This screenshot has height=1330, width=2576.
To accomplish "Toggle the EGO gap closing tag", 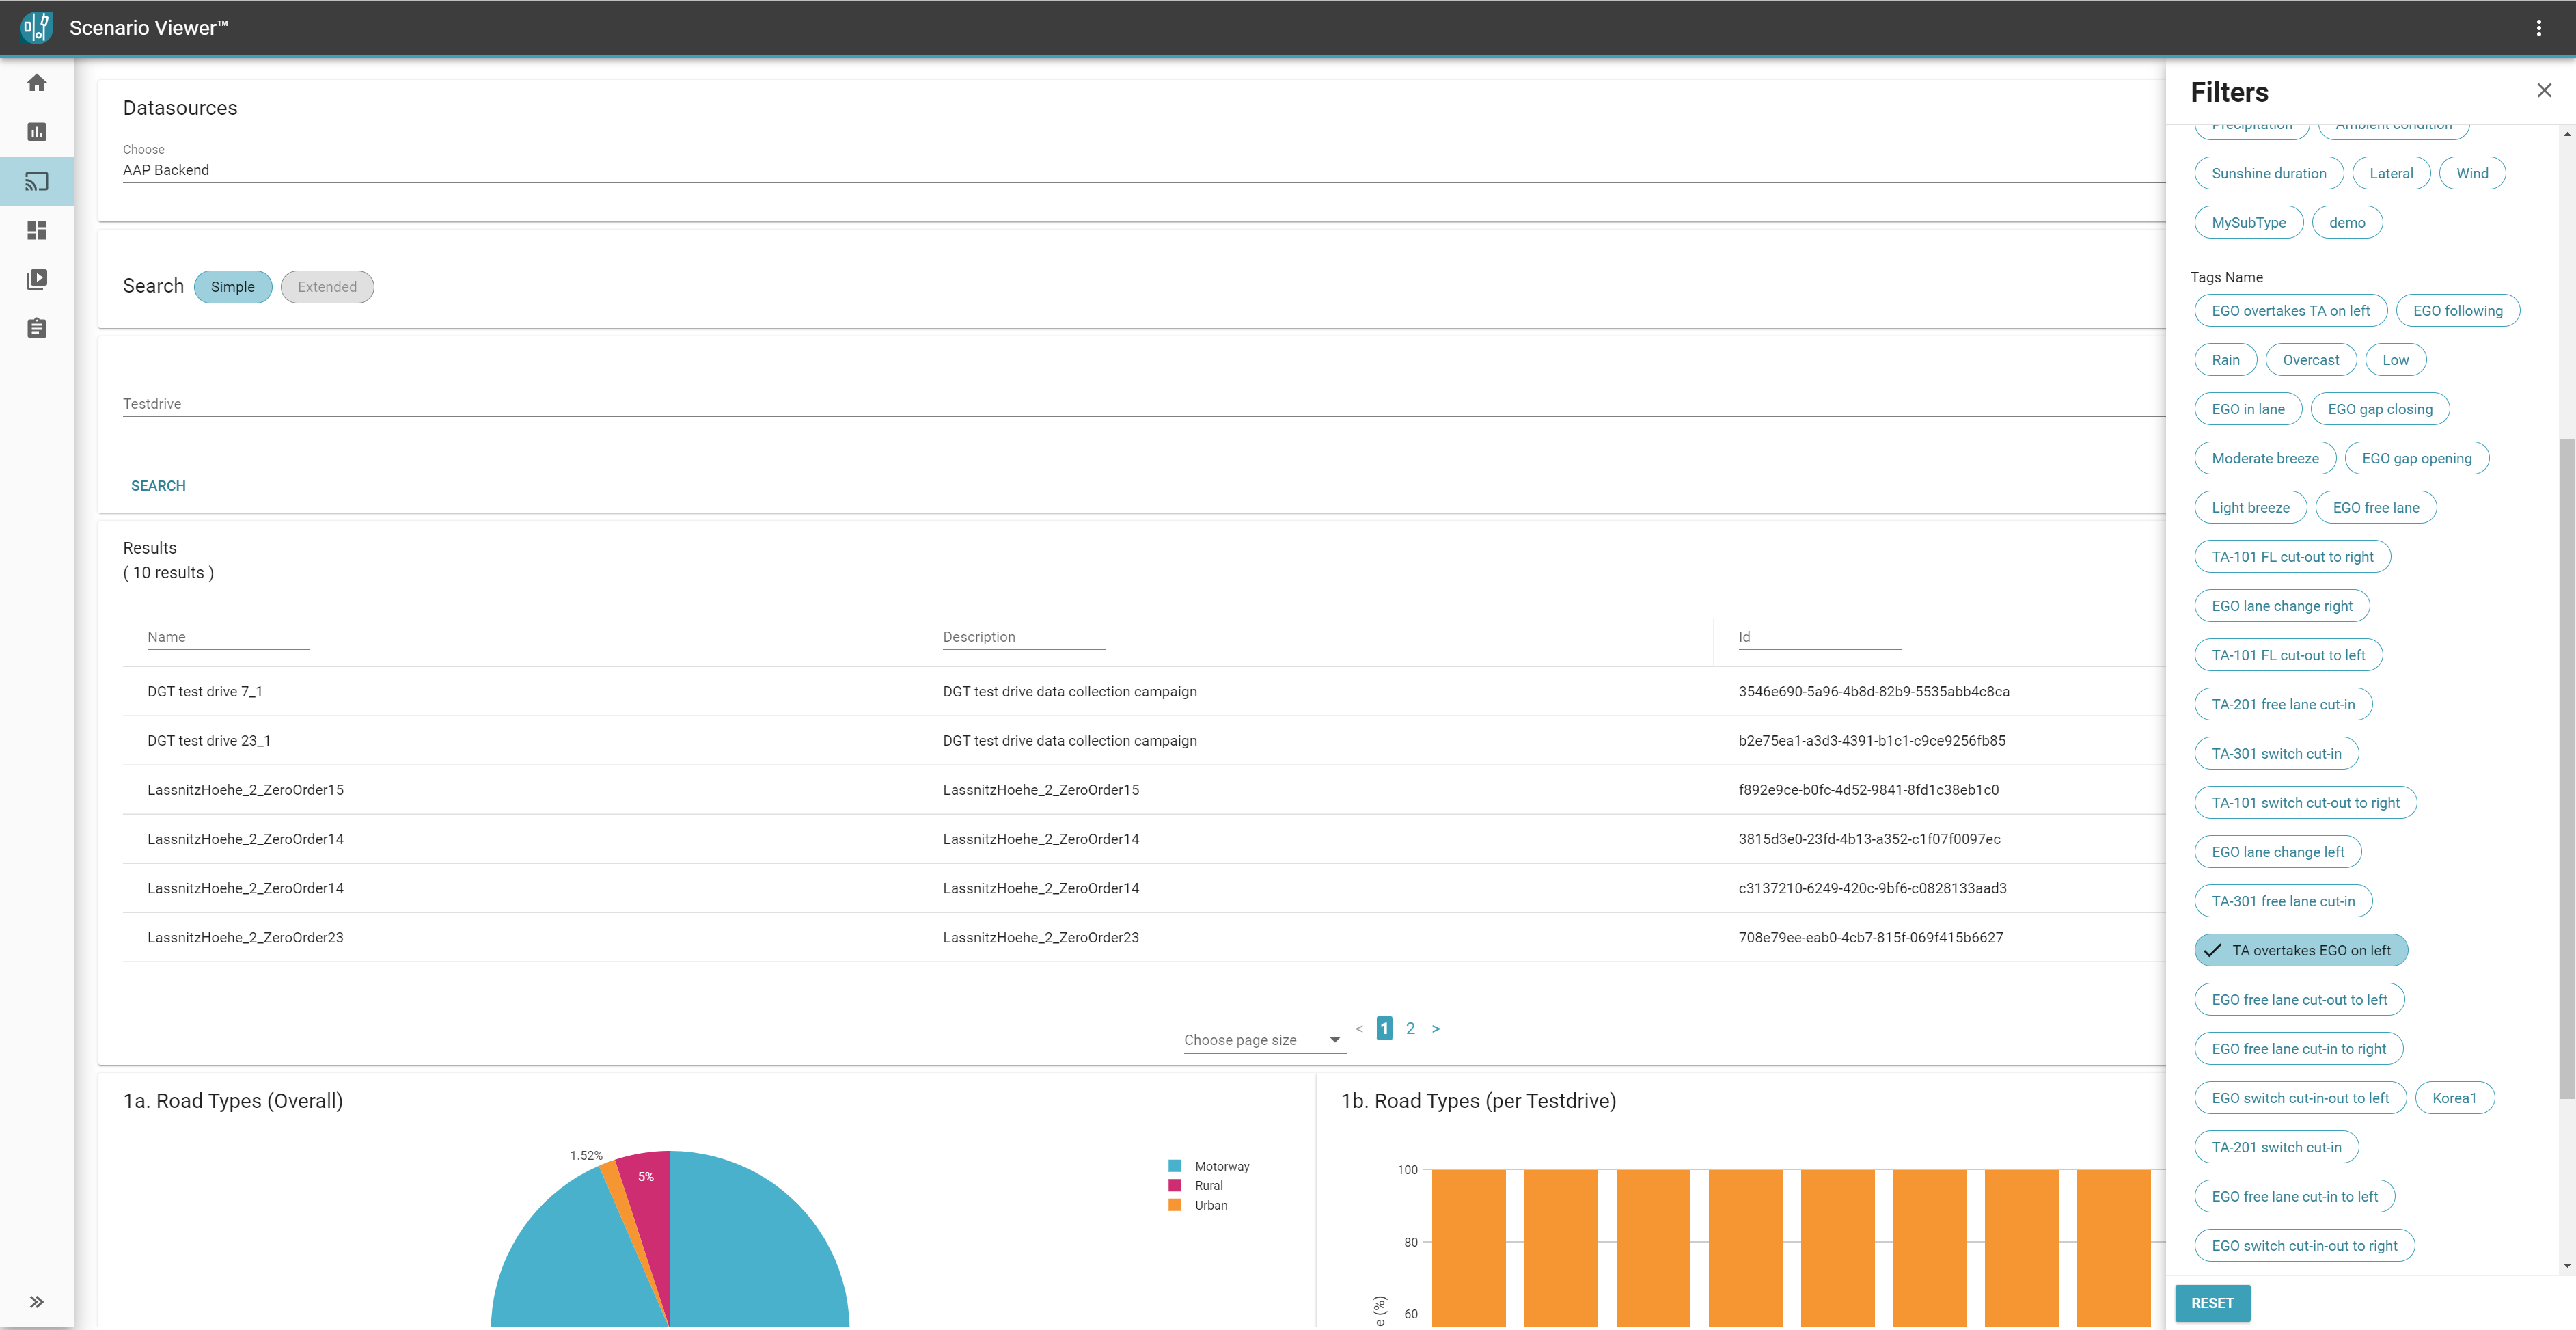I will coord(2380,409).
